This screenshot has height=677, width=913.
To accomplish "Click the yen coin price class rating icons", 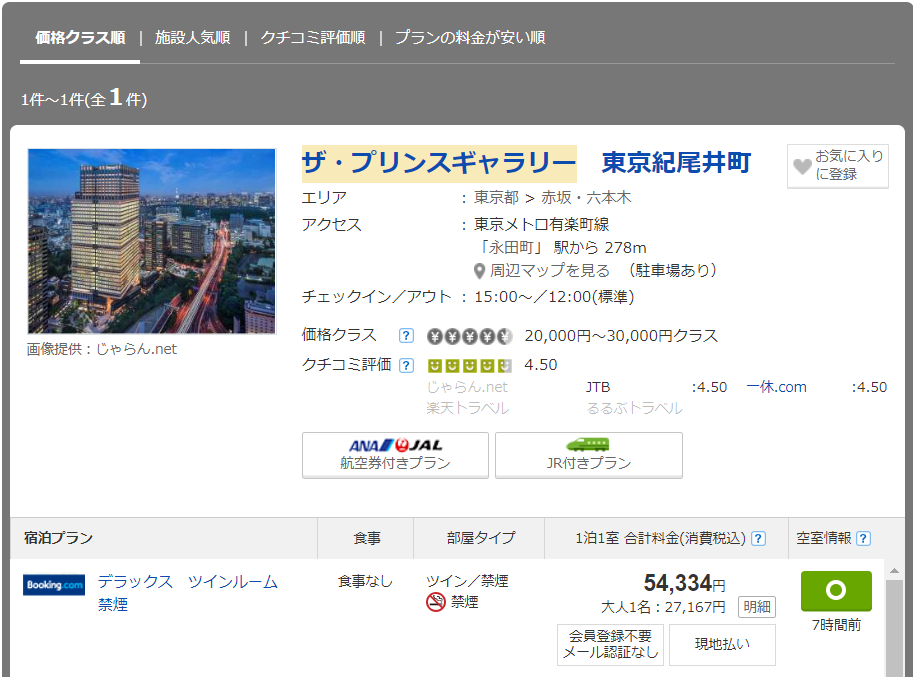I will pyautogui.click(x=469, y=336).
